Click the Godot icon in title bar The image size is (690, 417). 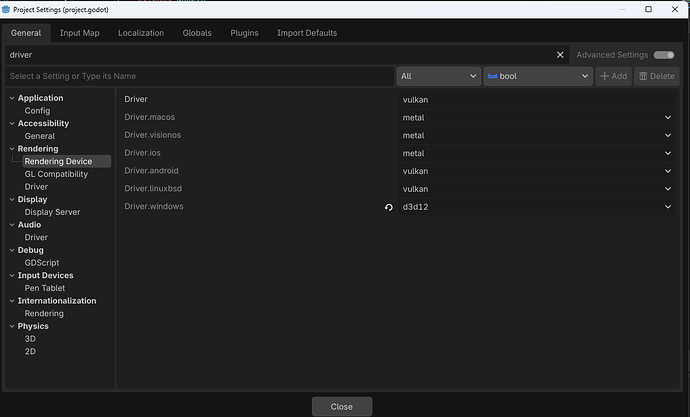(7, 9)
